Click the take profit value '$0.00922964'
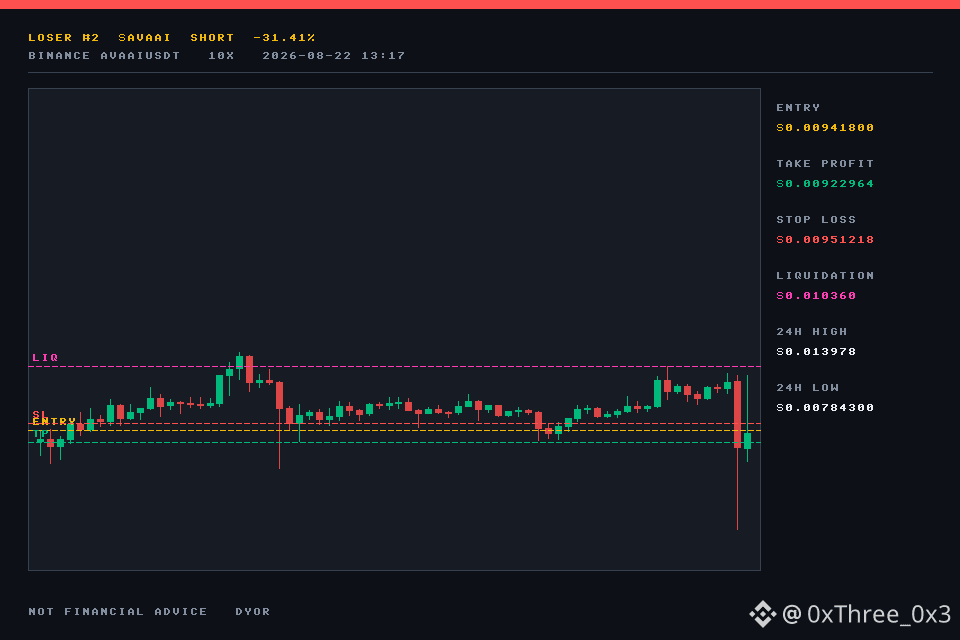 point(825,184)
